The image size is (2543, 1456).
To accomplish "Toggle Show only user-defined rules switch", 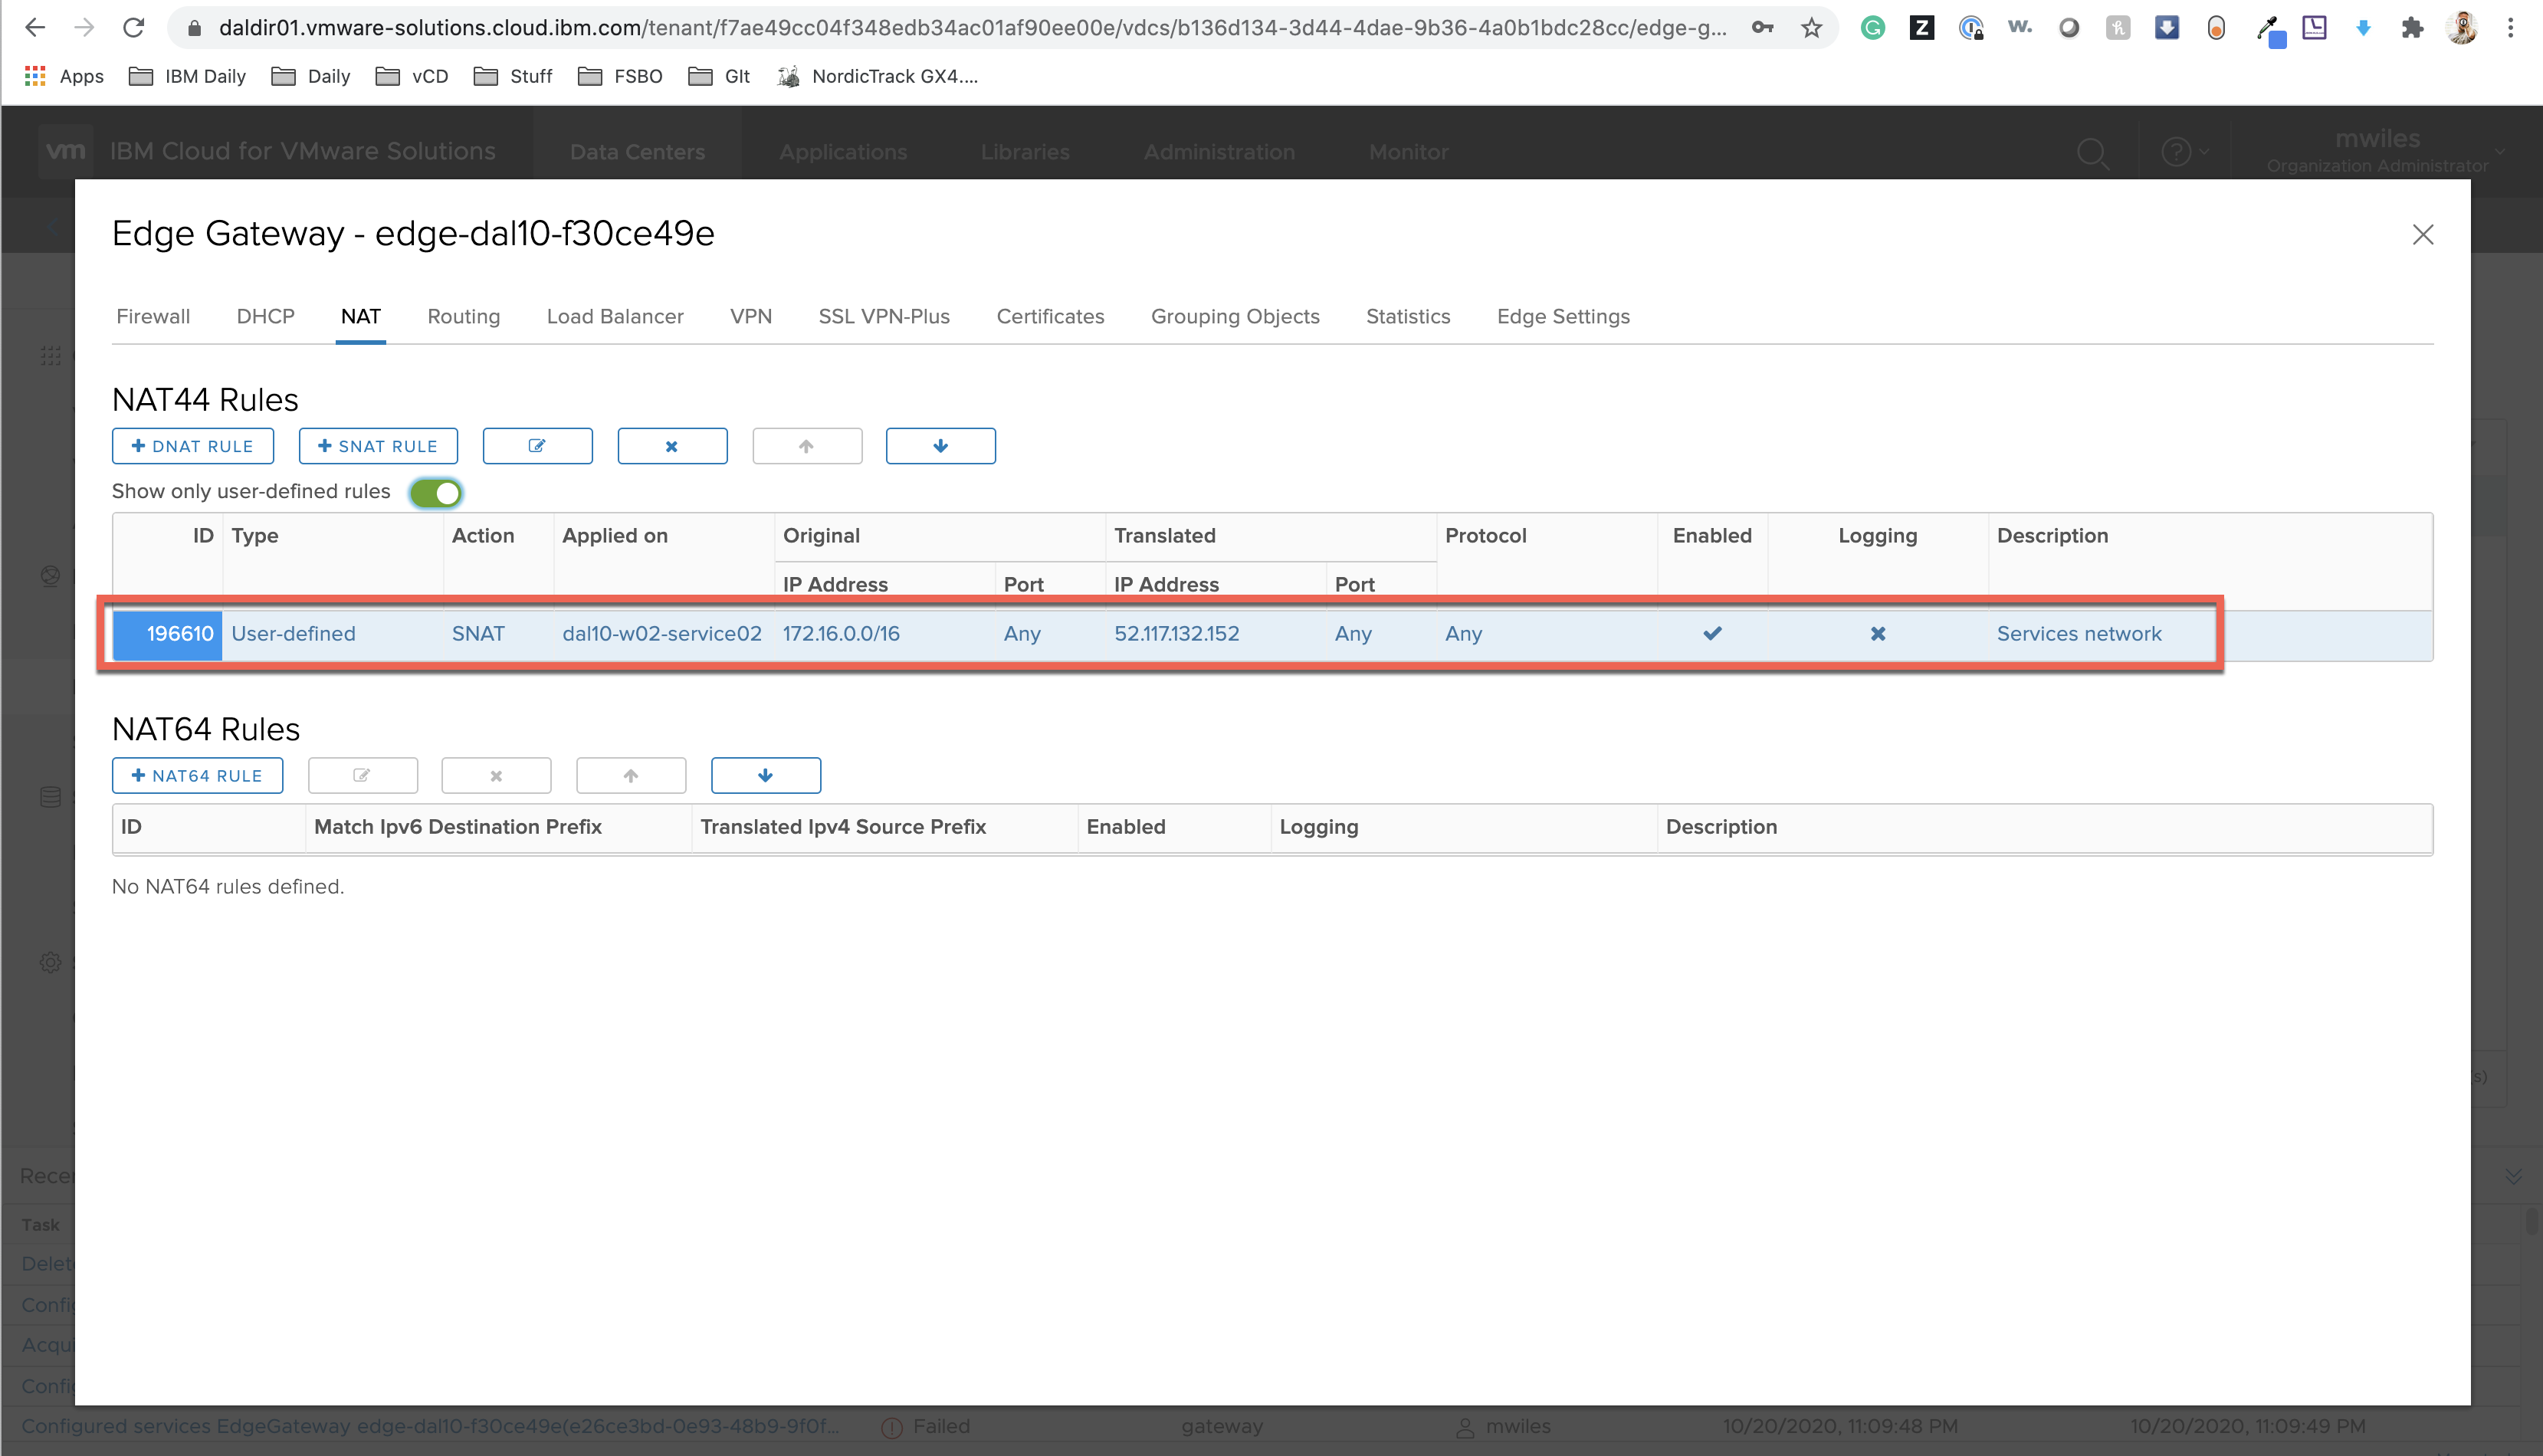I will coord(436,492).
